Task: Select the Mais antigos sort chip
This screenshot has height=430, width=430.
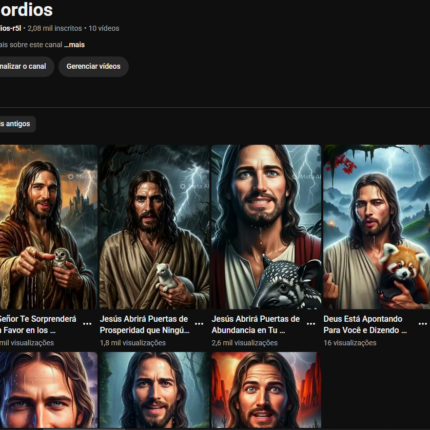Action: pos(17,124)
